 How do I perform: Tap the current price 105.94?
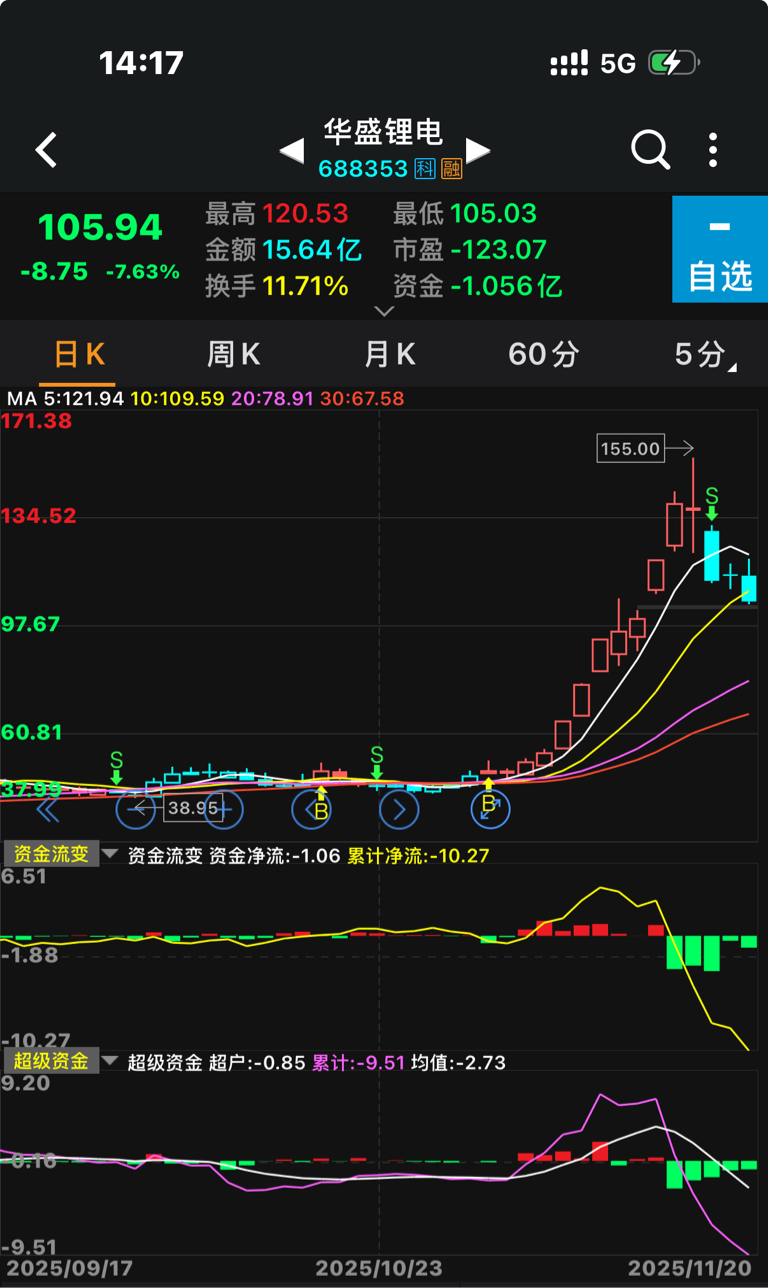(100, 228)
